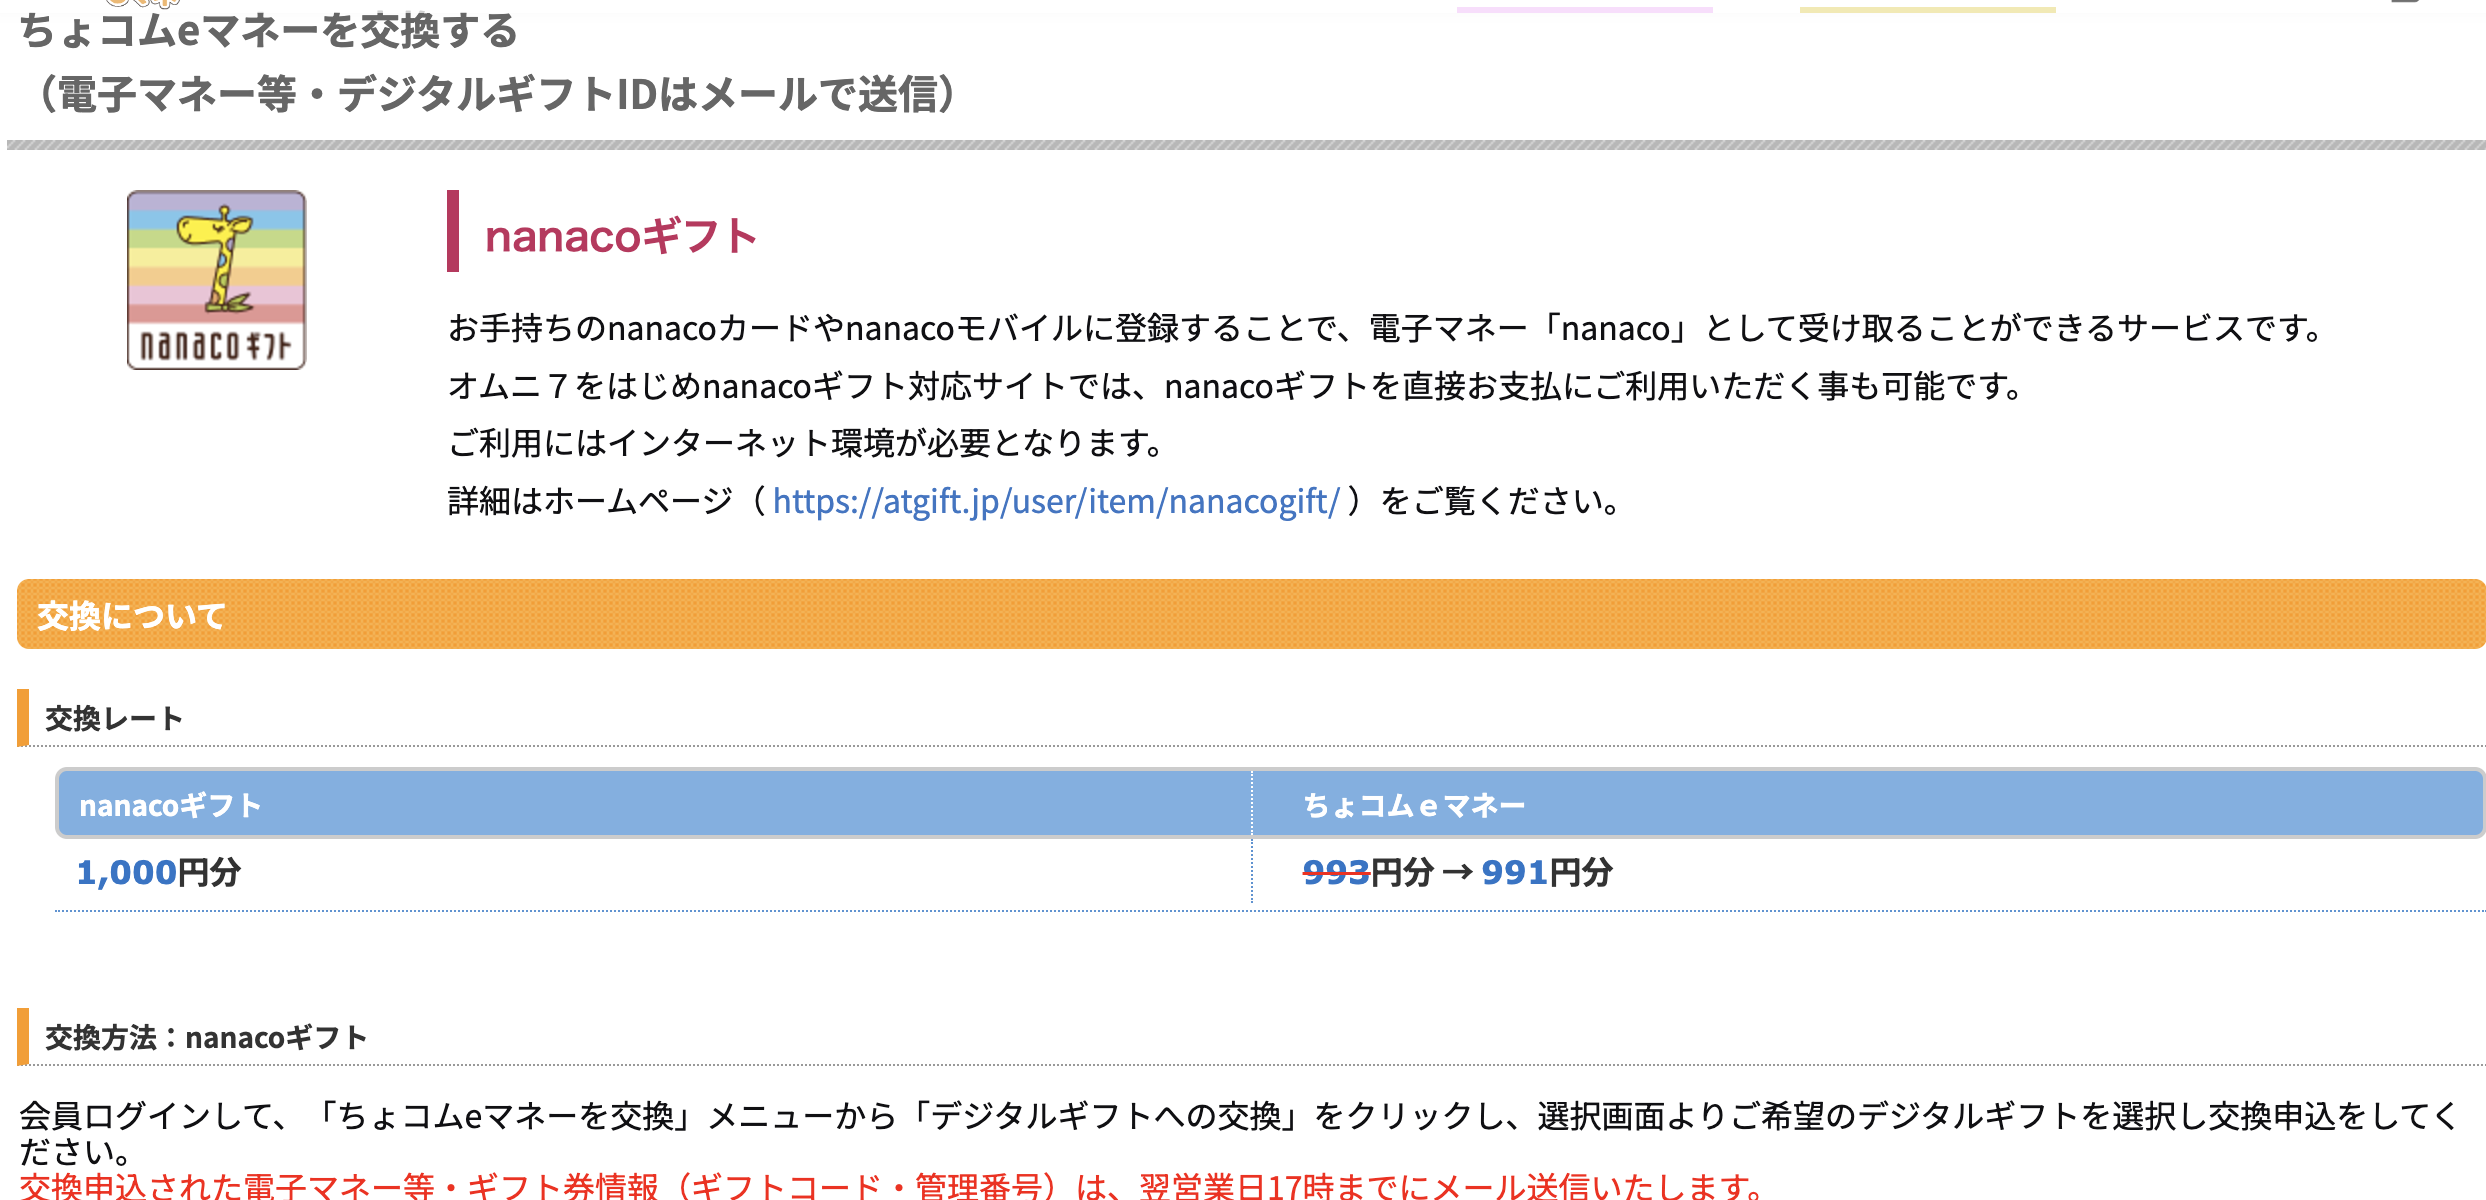Click the pink bar at page top

(1584, 9)
